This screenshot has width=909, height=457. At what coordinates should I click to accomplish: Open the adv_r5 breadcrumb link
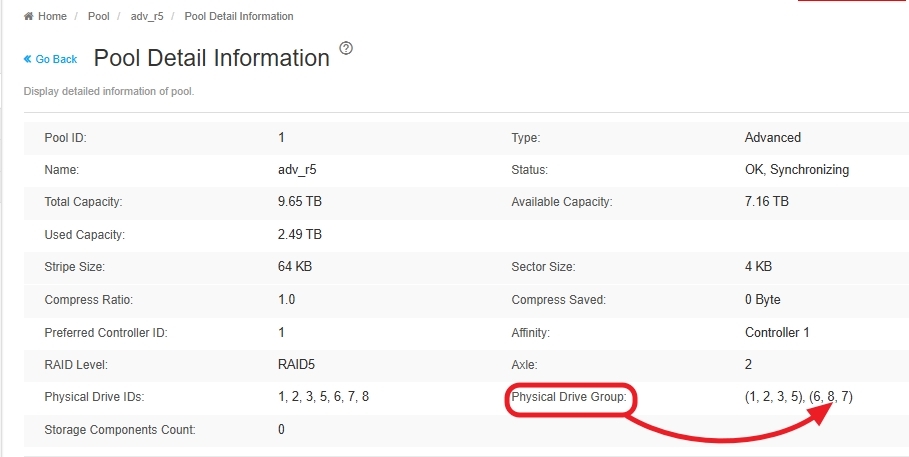[146, 17]
